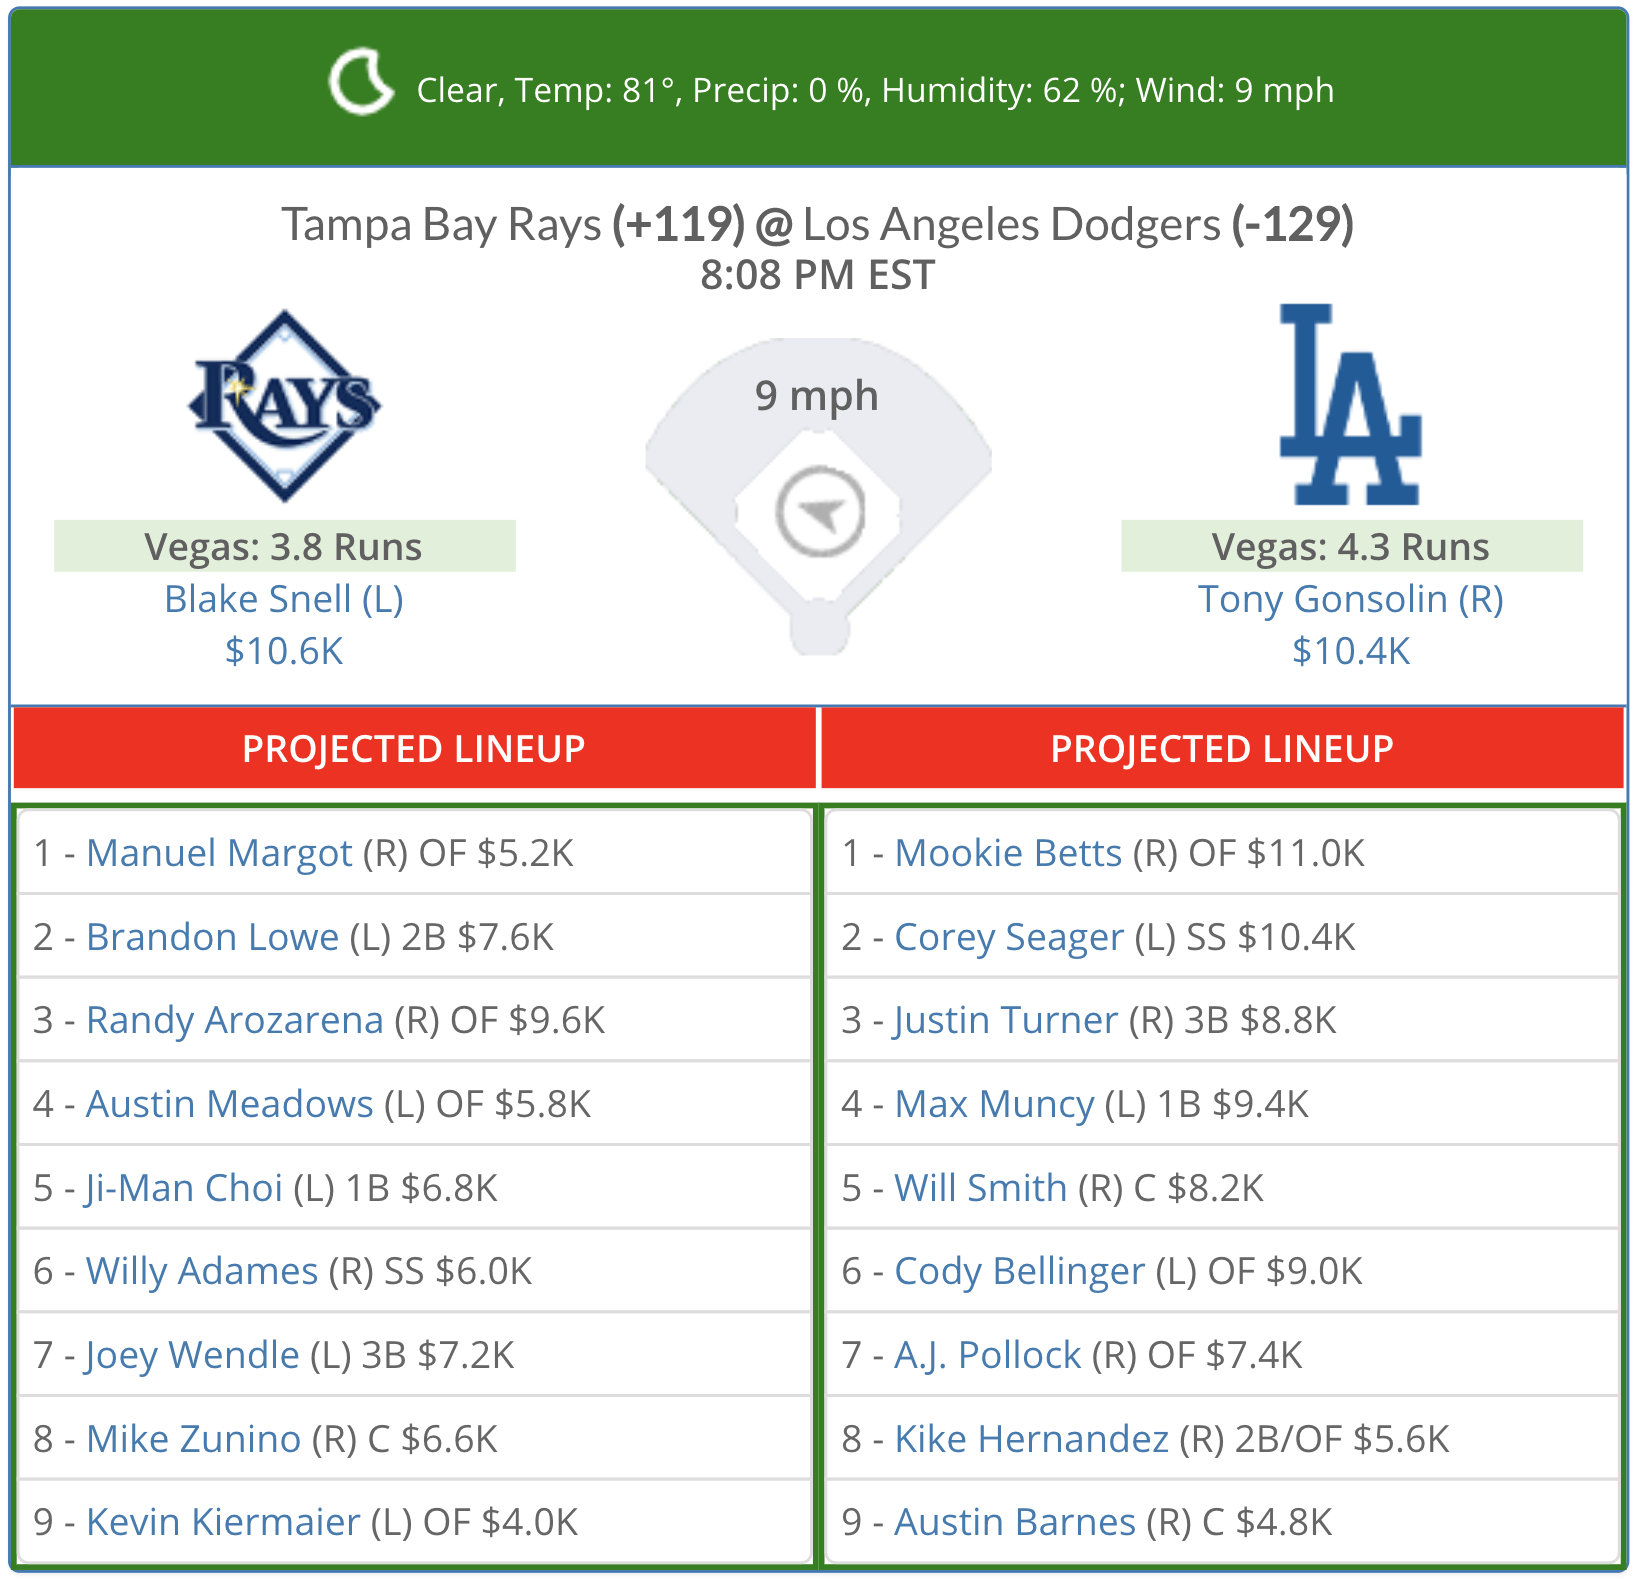Click the Dodgers Vegas 4.3 Runs bar
This screenshot has width=1638, height=1580.
click(1352, 546)
